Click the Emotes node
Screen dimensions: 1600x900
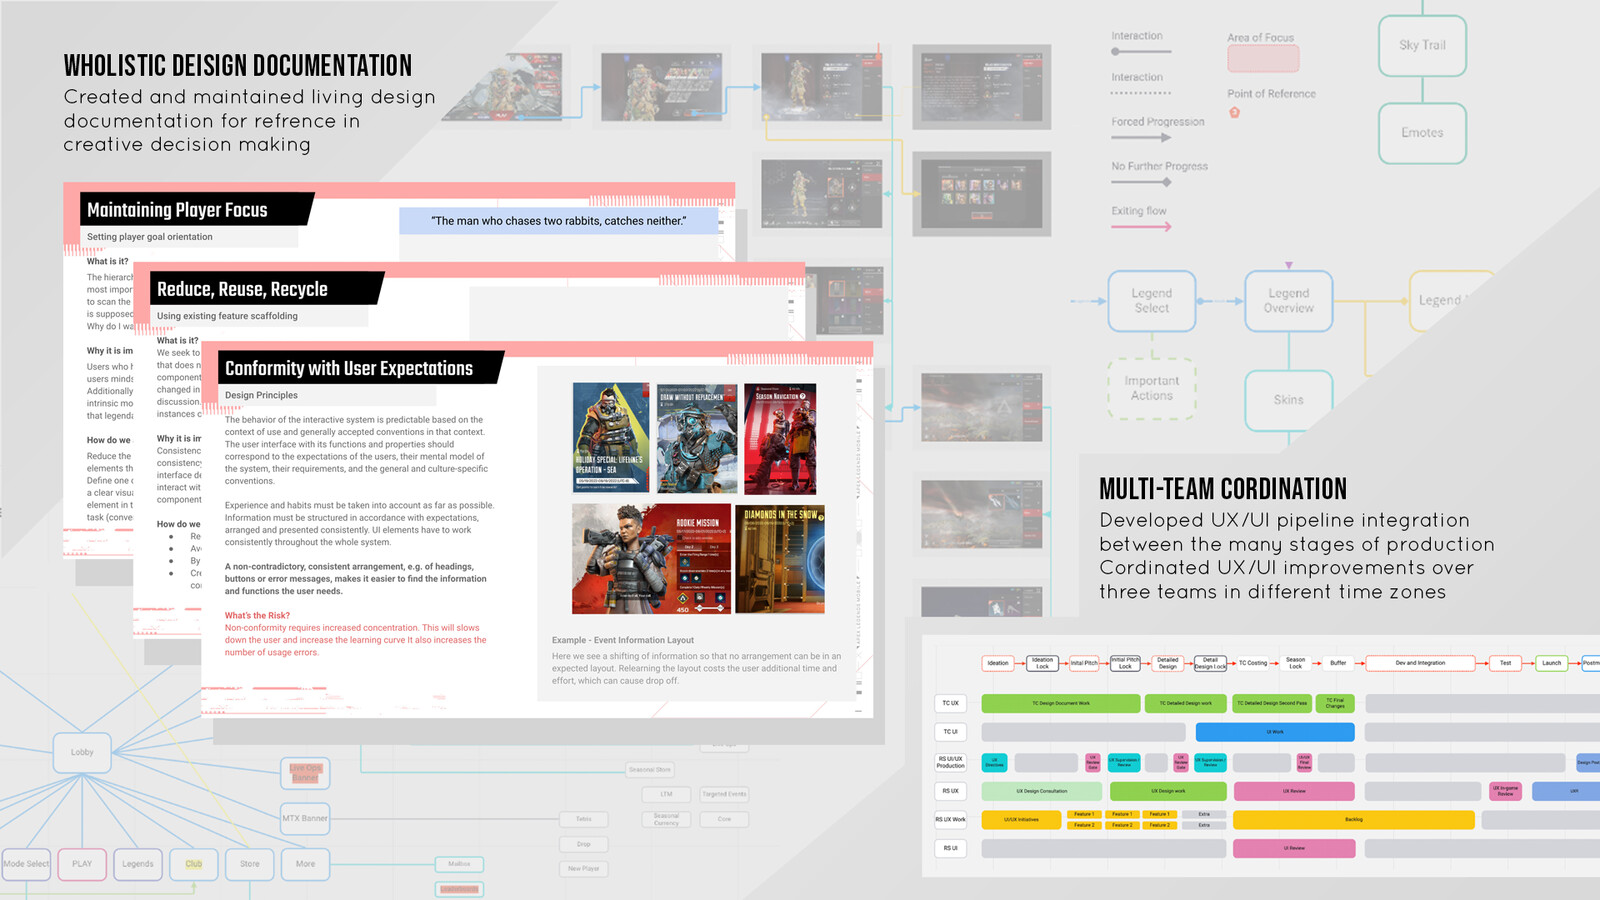1422,133
